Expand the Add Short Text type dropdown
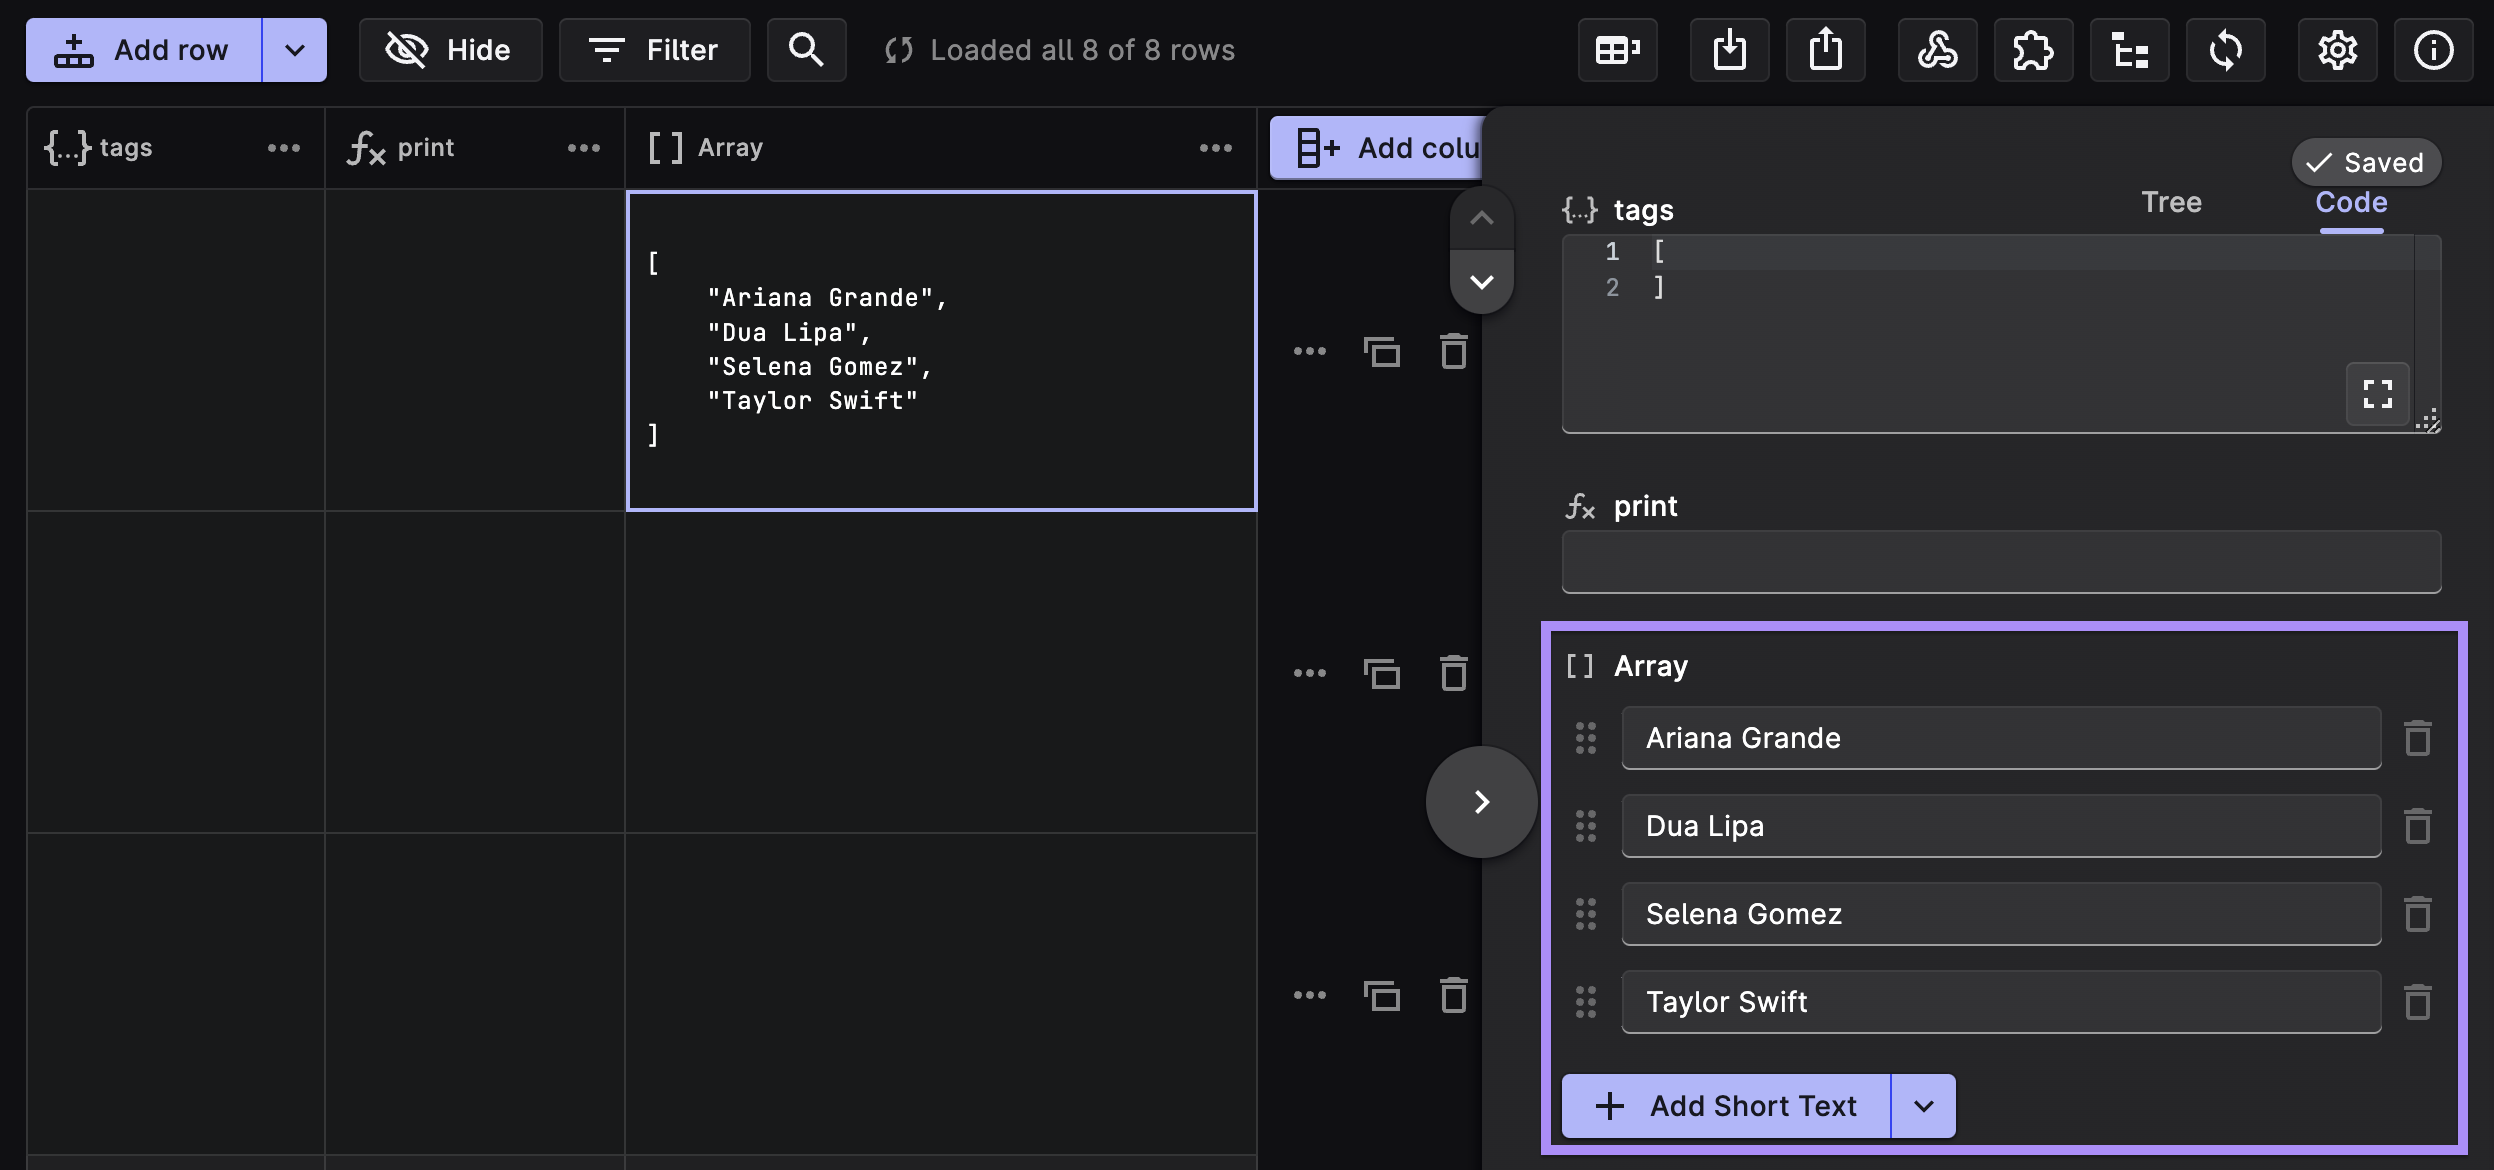This screenshot has width=2494, height=1170. pos(1923,1106)
